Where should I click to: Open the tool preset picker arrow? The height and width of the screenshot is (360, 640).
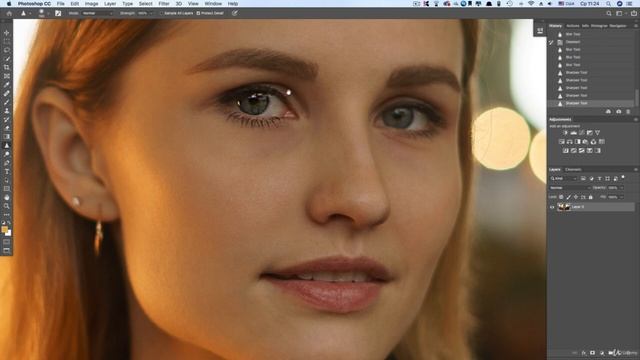click(29, 13)
